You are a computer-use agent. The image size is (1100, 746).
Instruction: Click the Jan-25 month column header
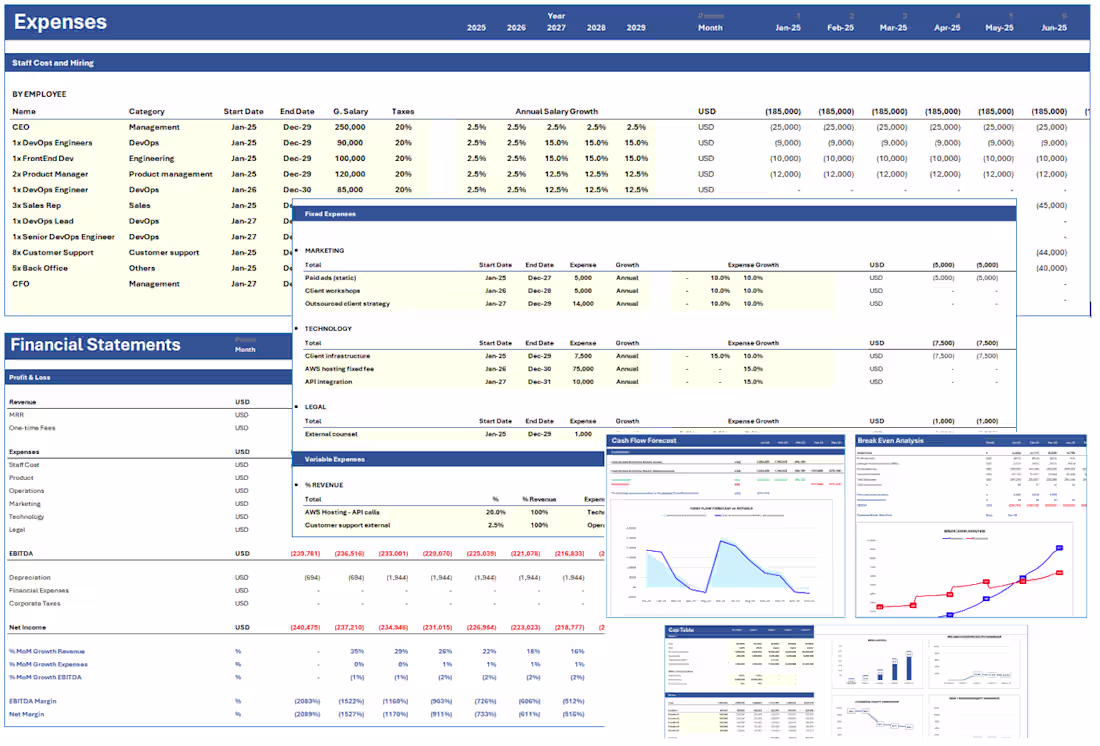coord(788,27)
